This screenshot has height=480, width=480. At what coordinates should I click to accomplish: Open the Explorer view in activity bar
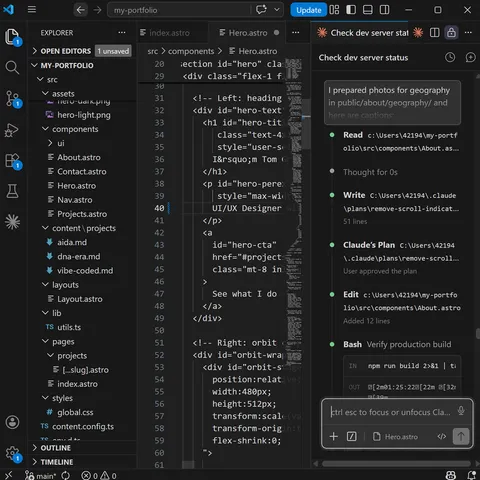13,37
